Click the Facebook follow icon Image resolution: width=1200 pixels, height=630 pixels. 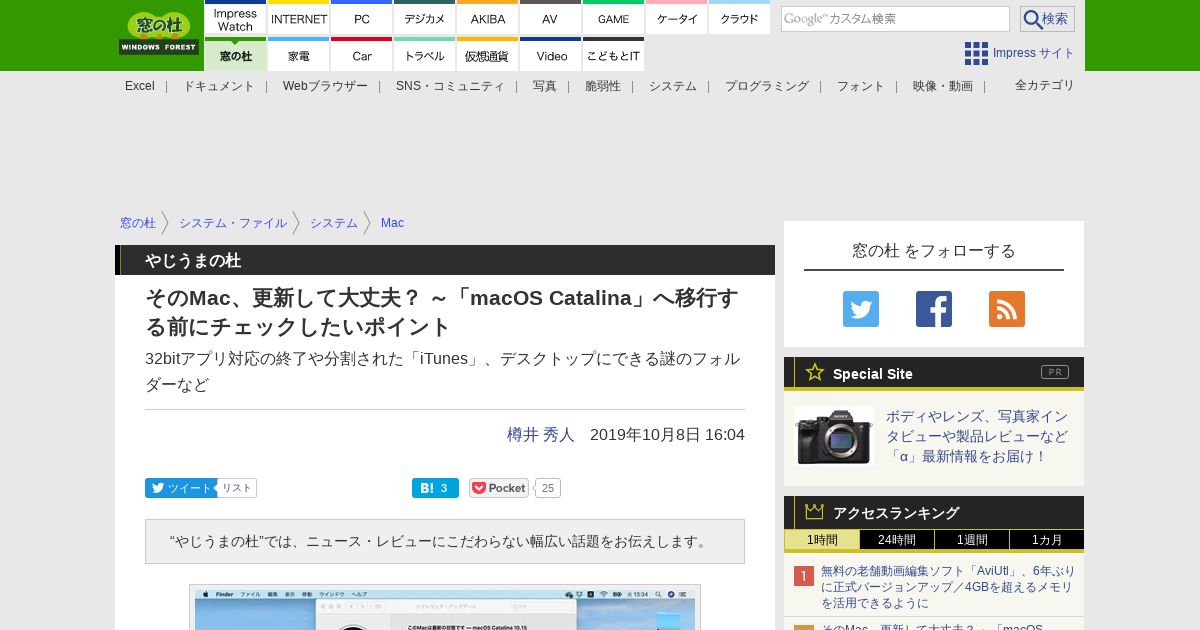pos(934,309)
